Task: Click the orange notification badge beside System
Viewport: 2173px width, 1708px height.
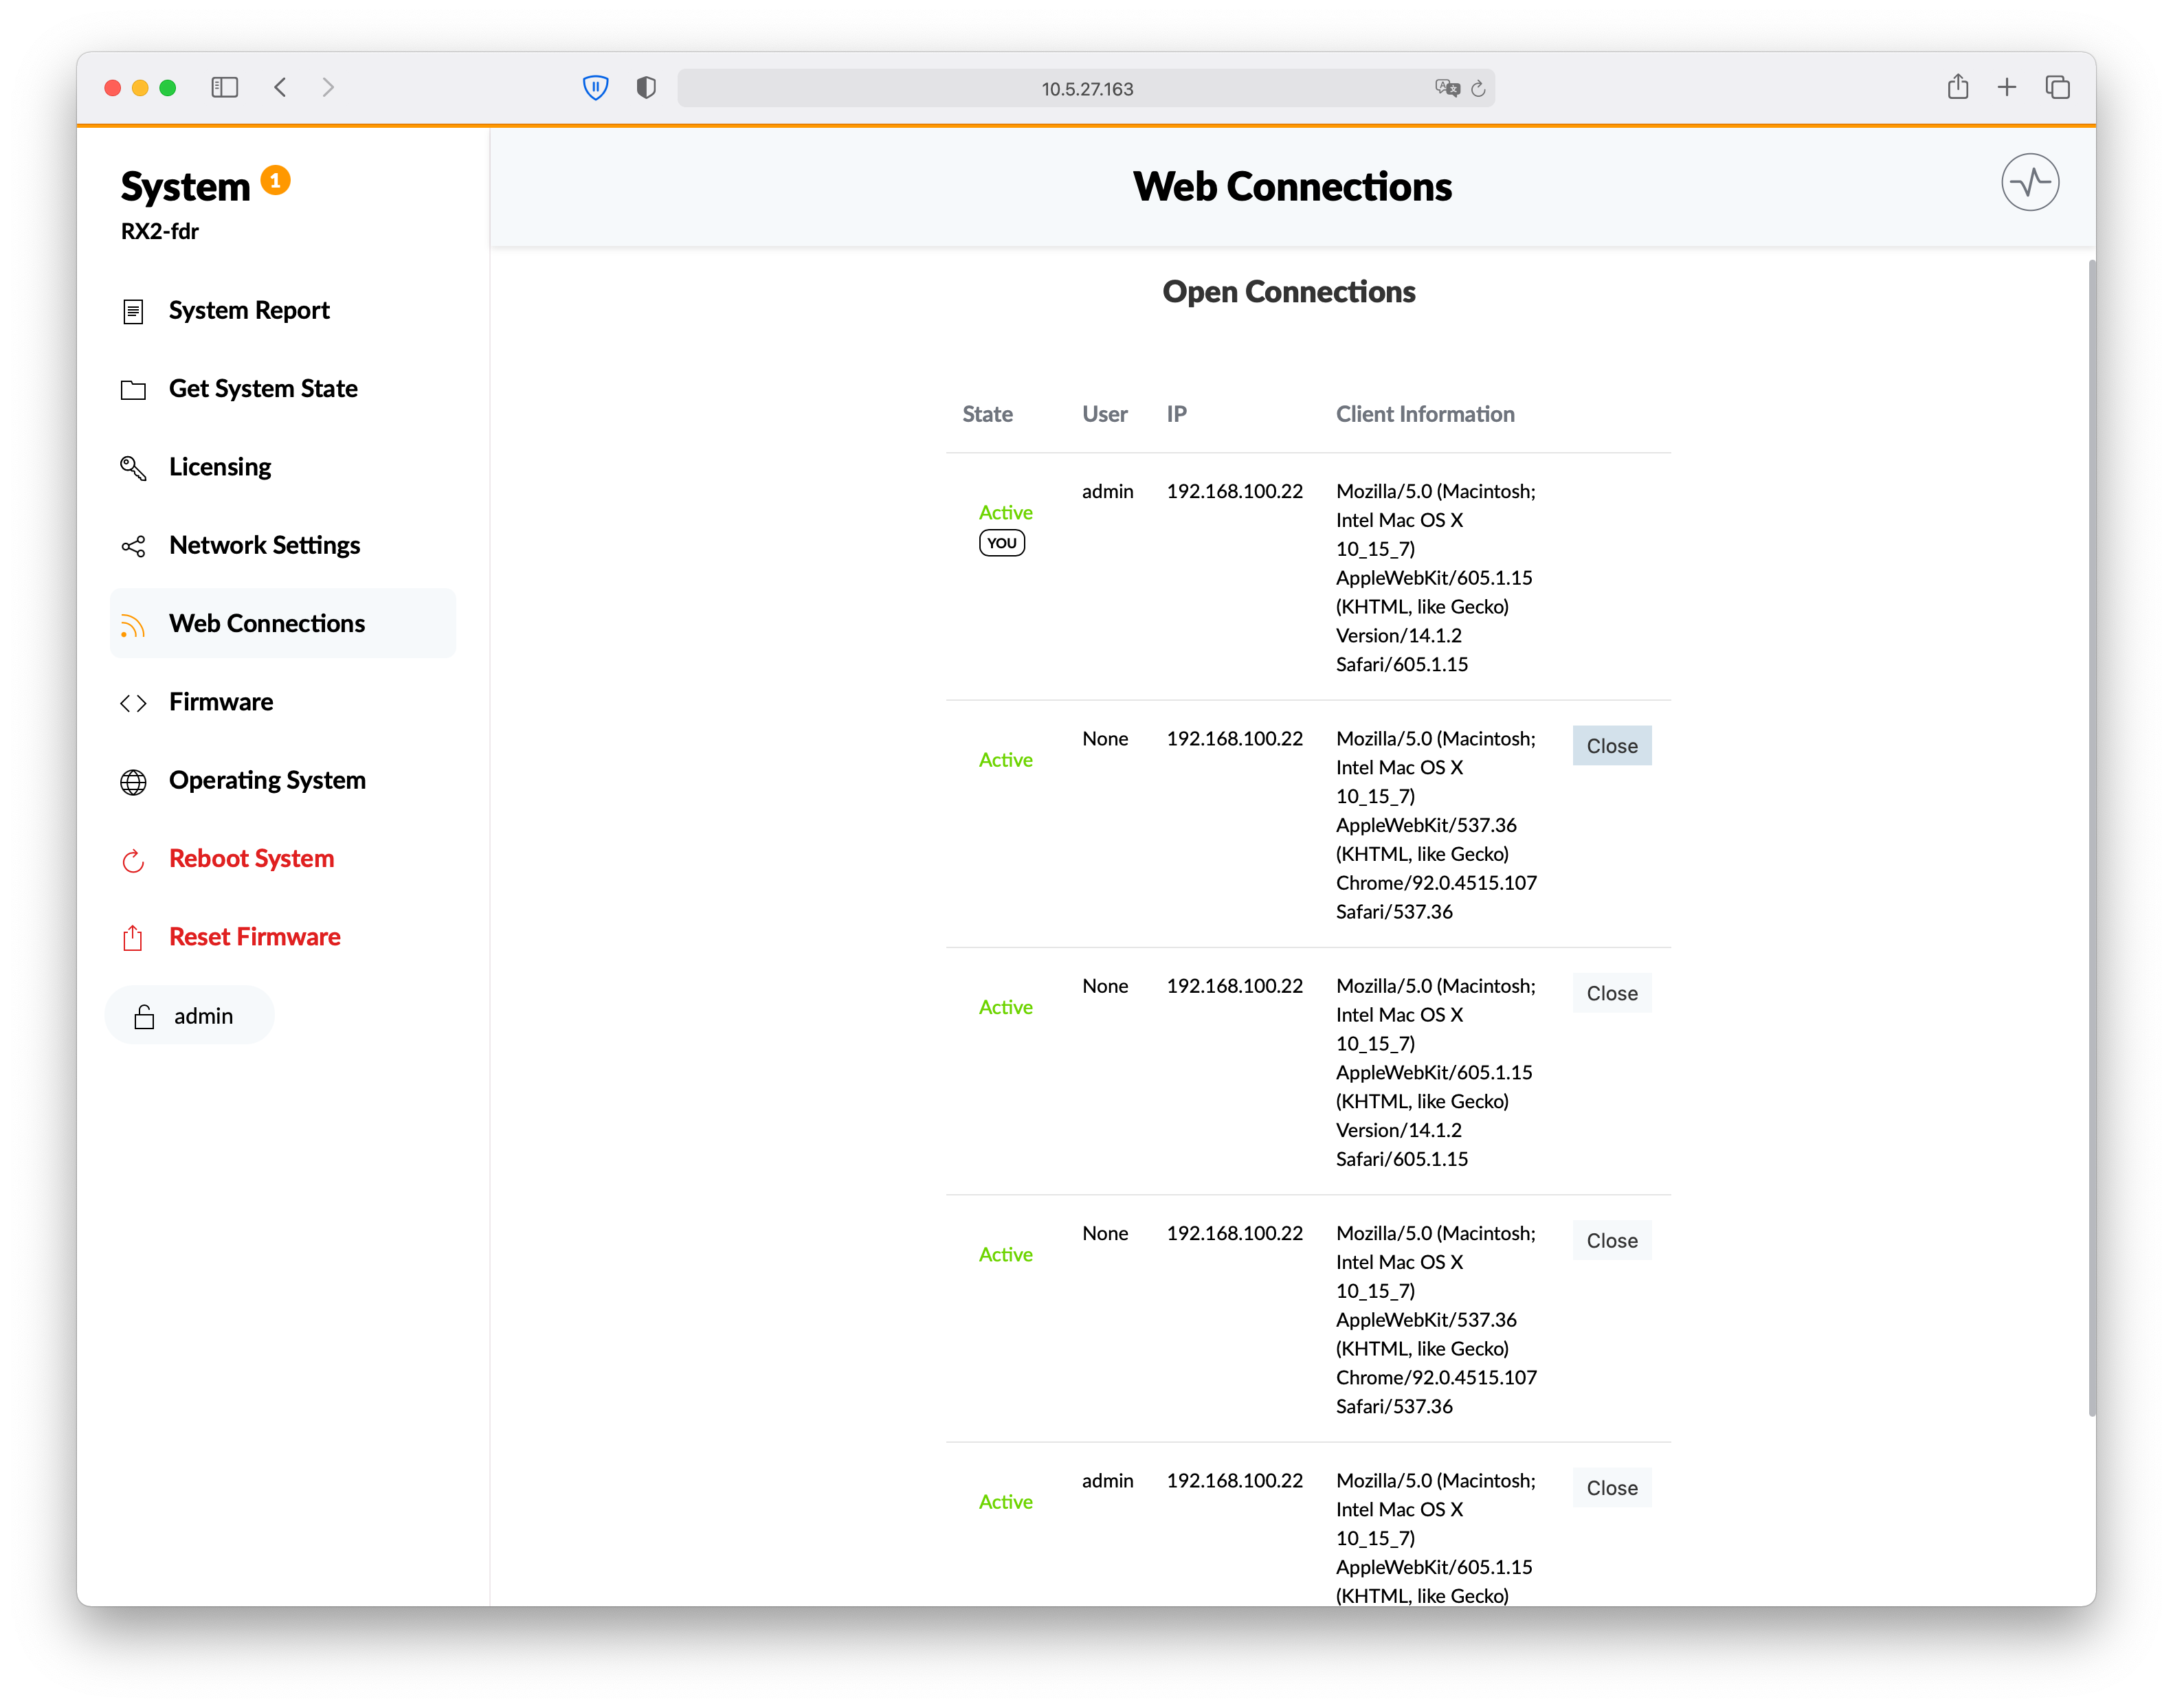Action: coord(276,180)
